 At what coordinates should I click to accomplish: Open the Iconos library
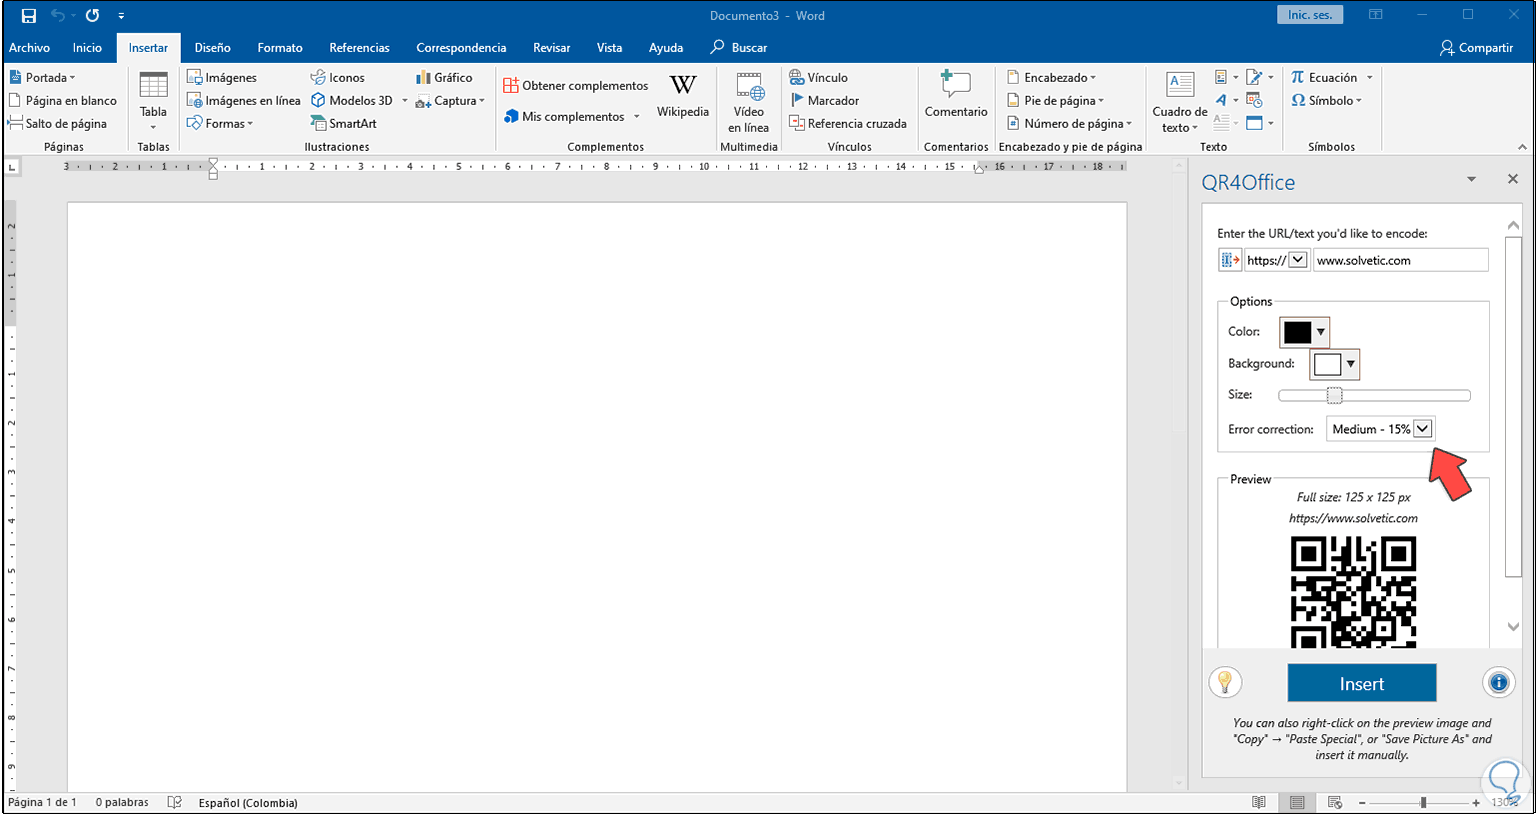(x=338, y=77)
